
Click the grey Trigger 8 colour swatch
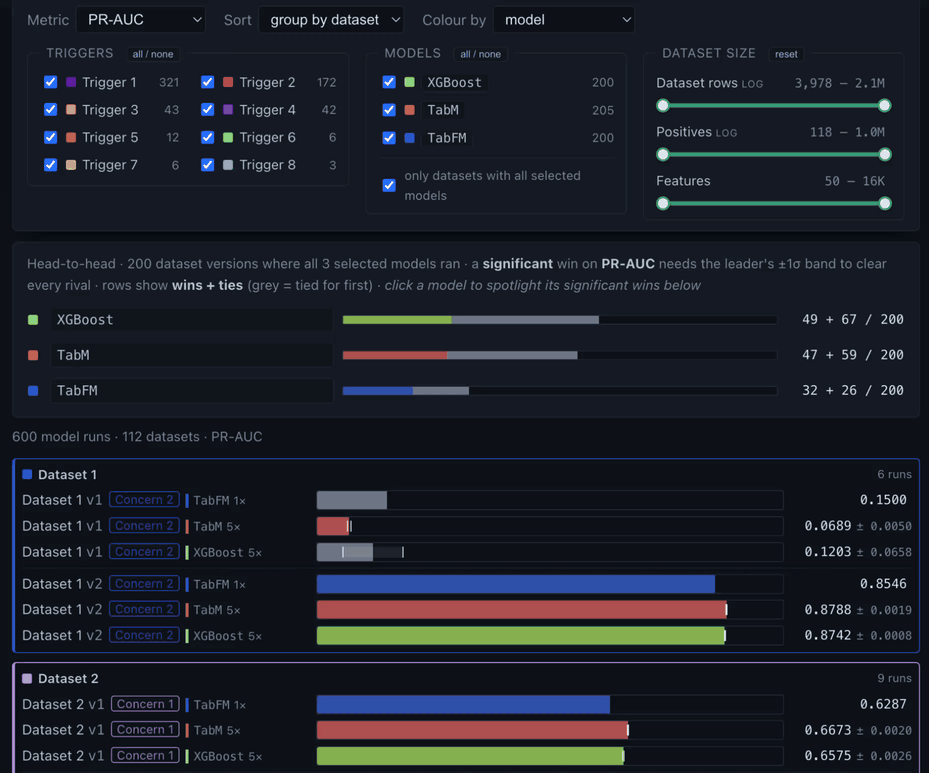[x=228, y=165]
